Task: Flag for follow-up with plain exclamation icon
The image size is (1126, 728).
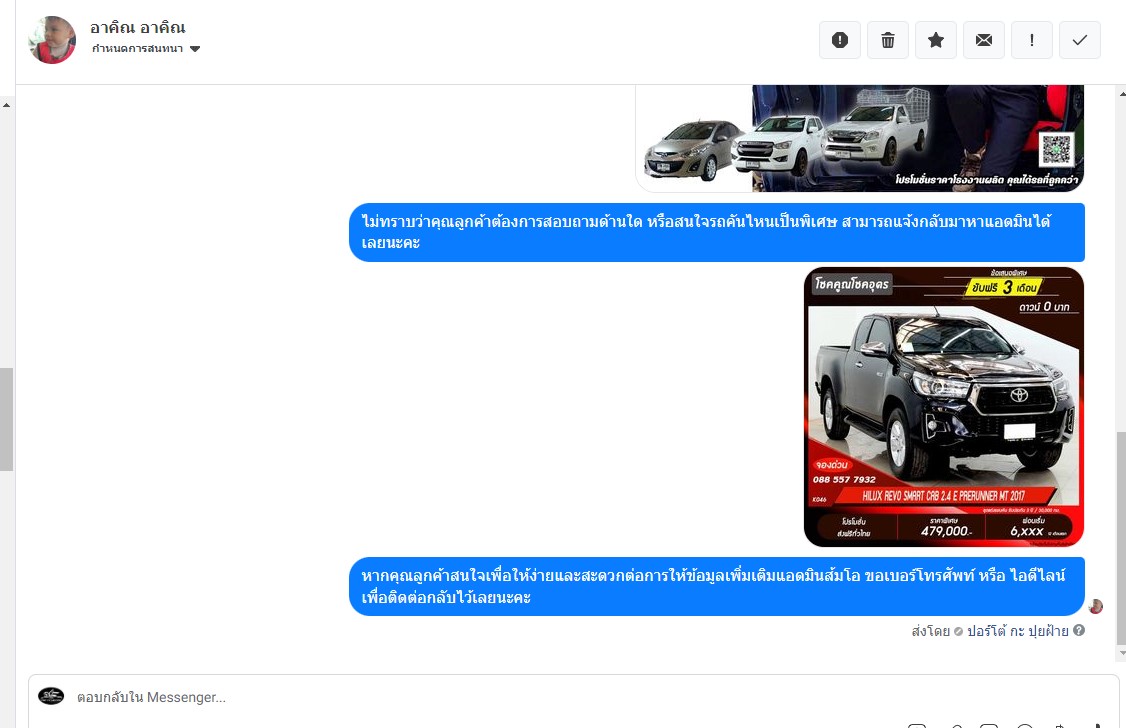Action: point(1032,40)
